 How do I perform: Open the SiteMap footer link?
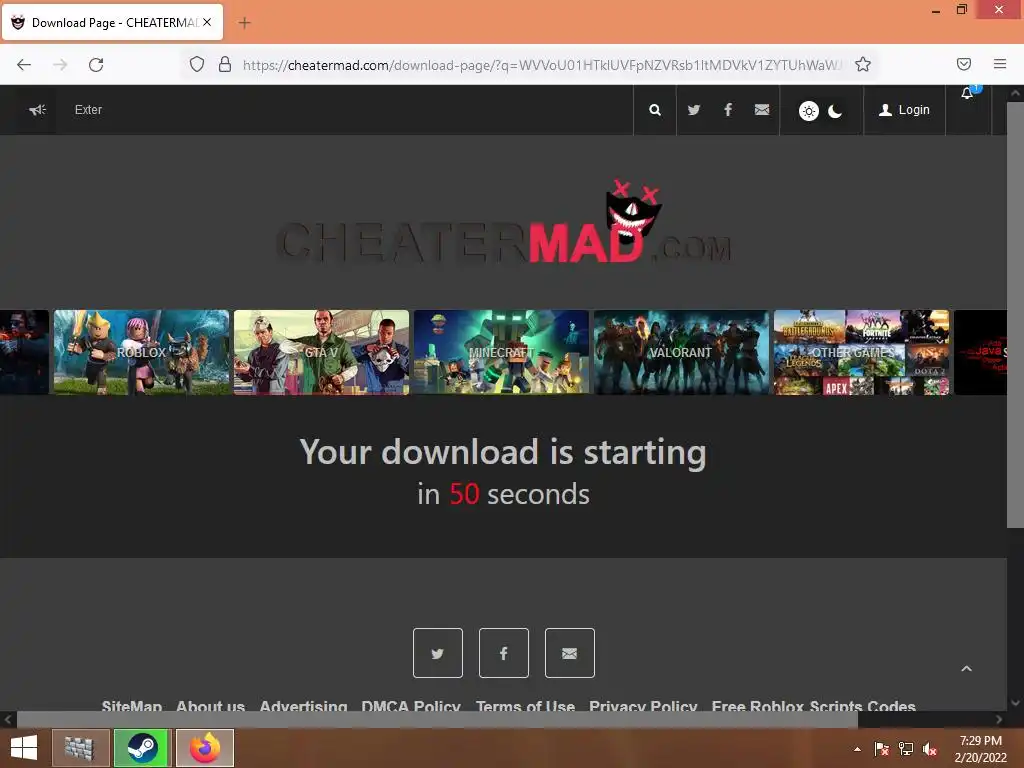pyautogui.click(x=132, y=705)
